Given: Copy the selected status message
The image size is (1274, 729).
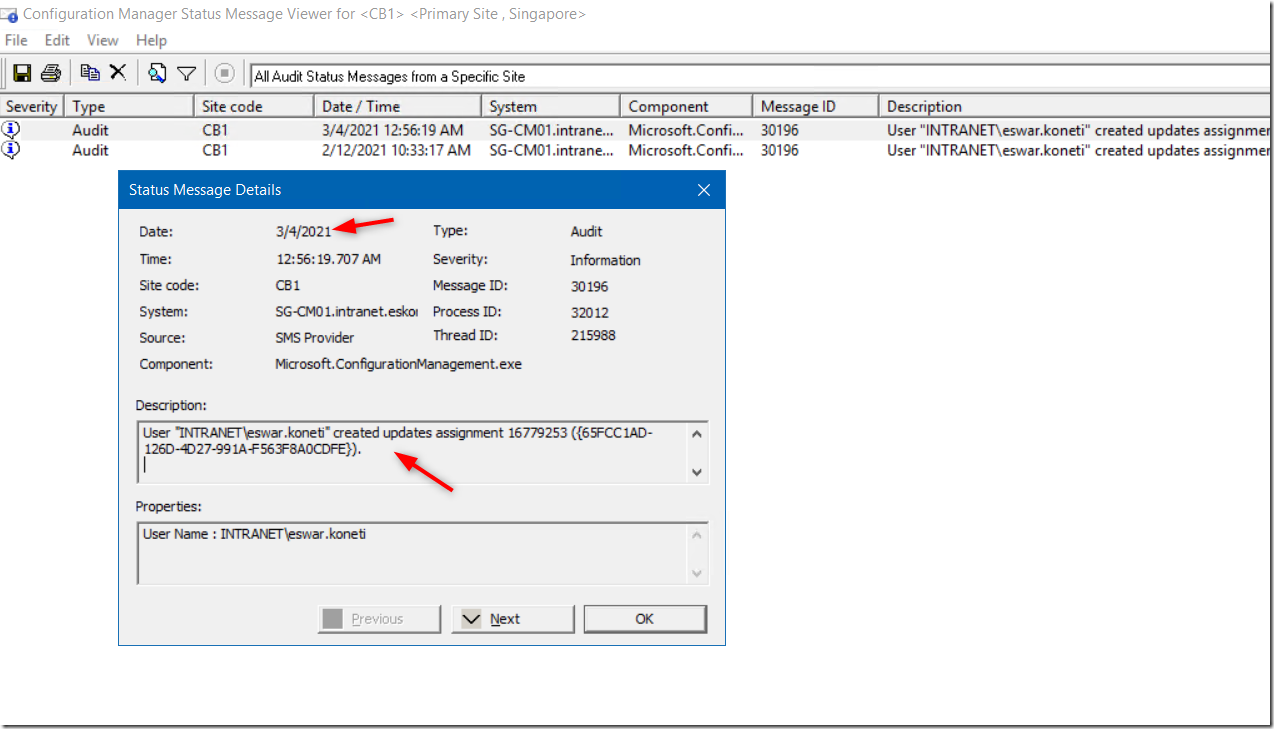Looking at the screenshot, I should [89, 71].
